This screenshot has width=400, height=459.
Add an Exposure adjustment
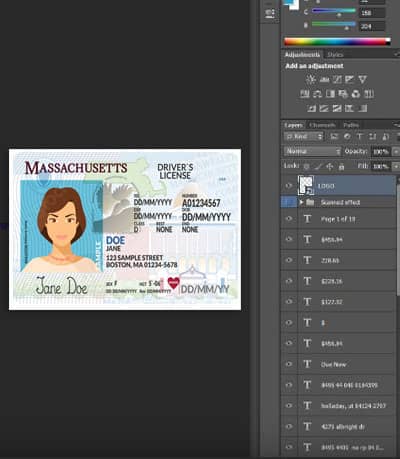(350, 79)
